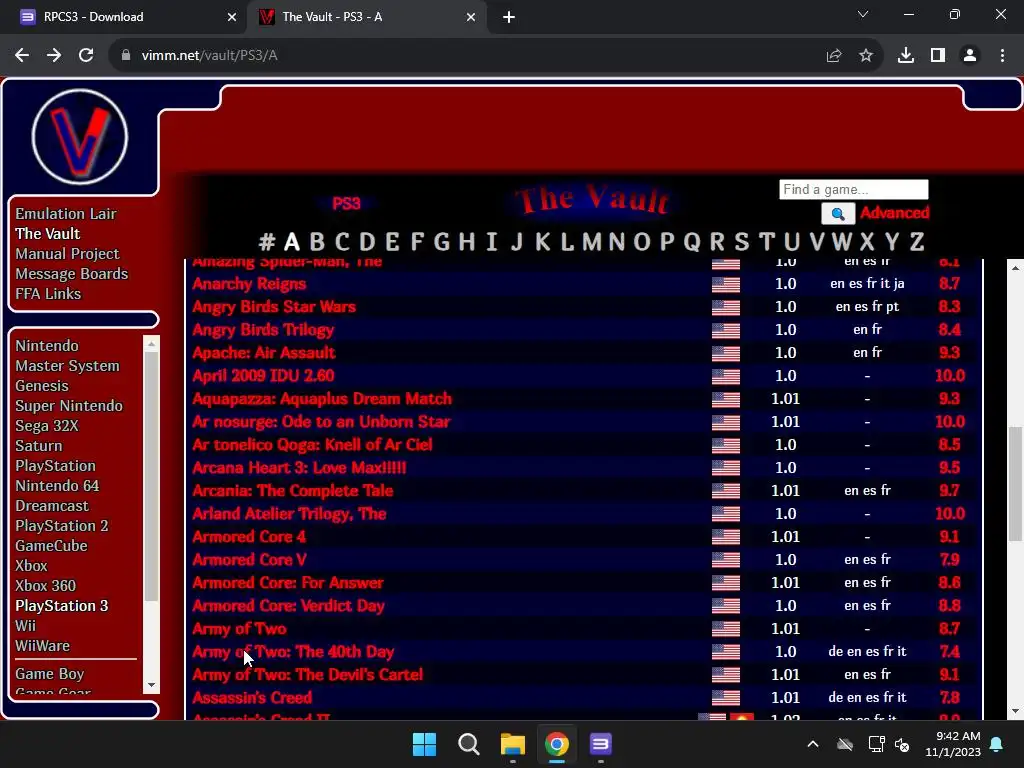The height and width of the screenshot is (768, 1024).
Task: Click the system list scroll up arrow
Action: [152, 343]
